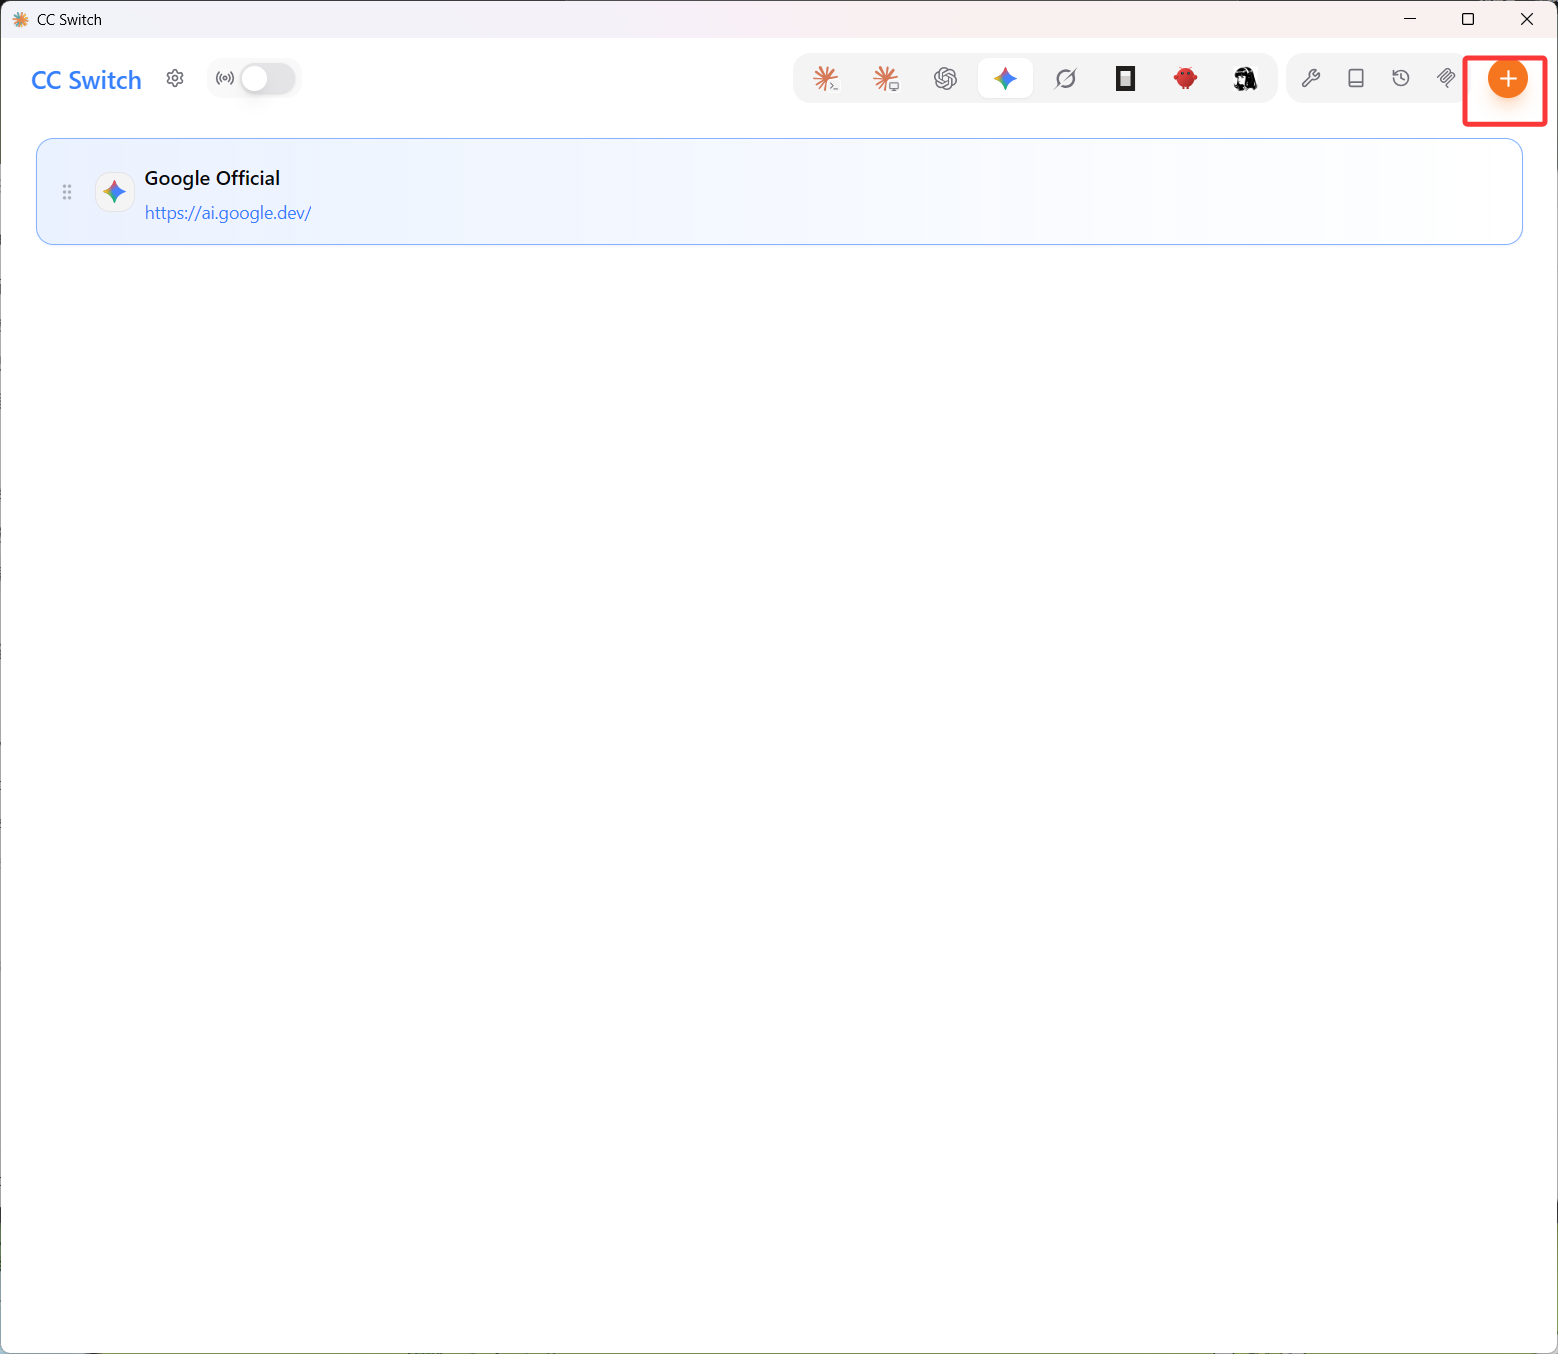Open the https://ai.google.dev/ link
Screen dimensions: 1558x1354
[x=228, y=213]
